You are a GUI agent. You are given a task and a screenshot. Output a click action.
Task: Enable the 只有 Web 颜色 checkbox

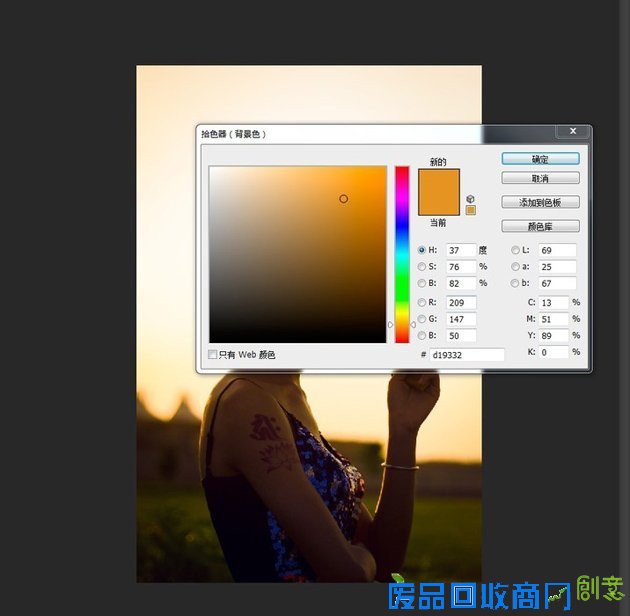[212, 354]
